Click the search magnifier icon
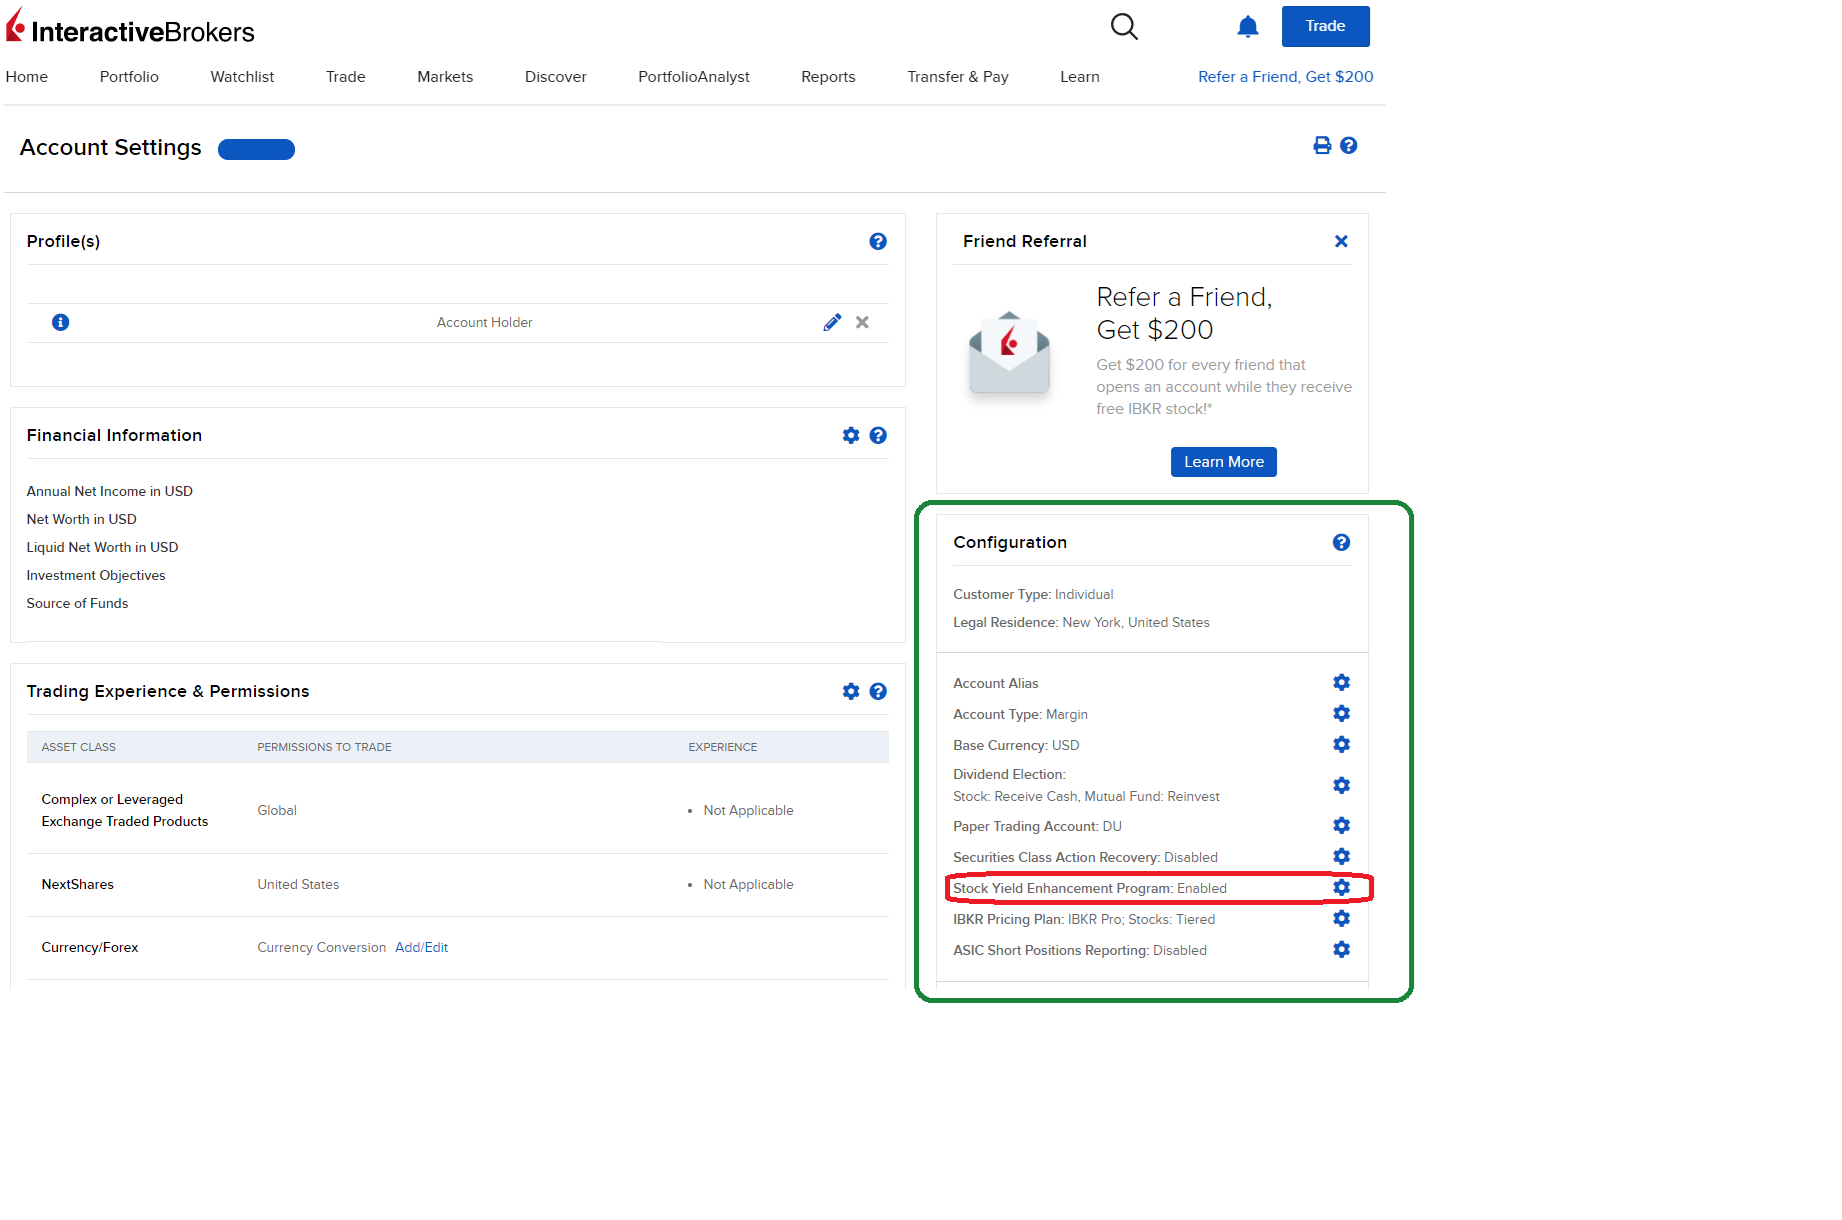Screen dimensions: 1842x1220 1124,26
